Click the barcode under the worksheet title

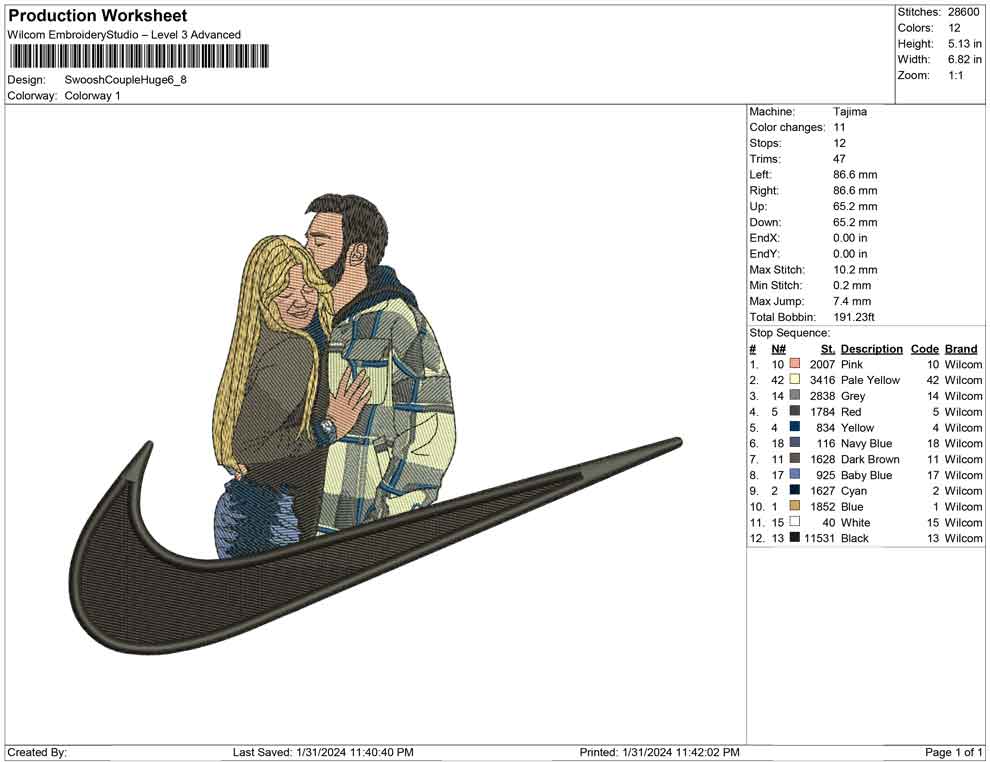140,56
